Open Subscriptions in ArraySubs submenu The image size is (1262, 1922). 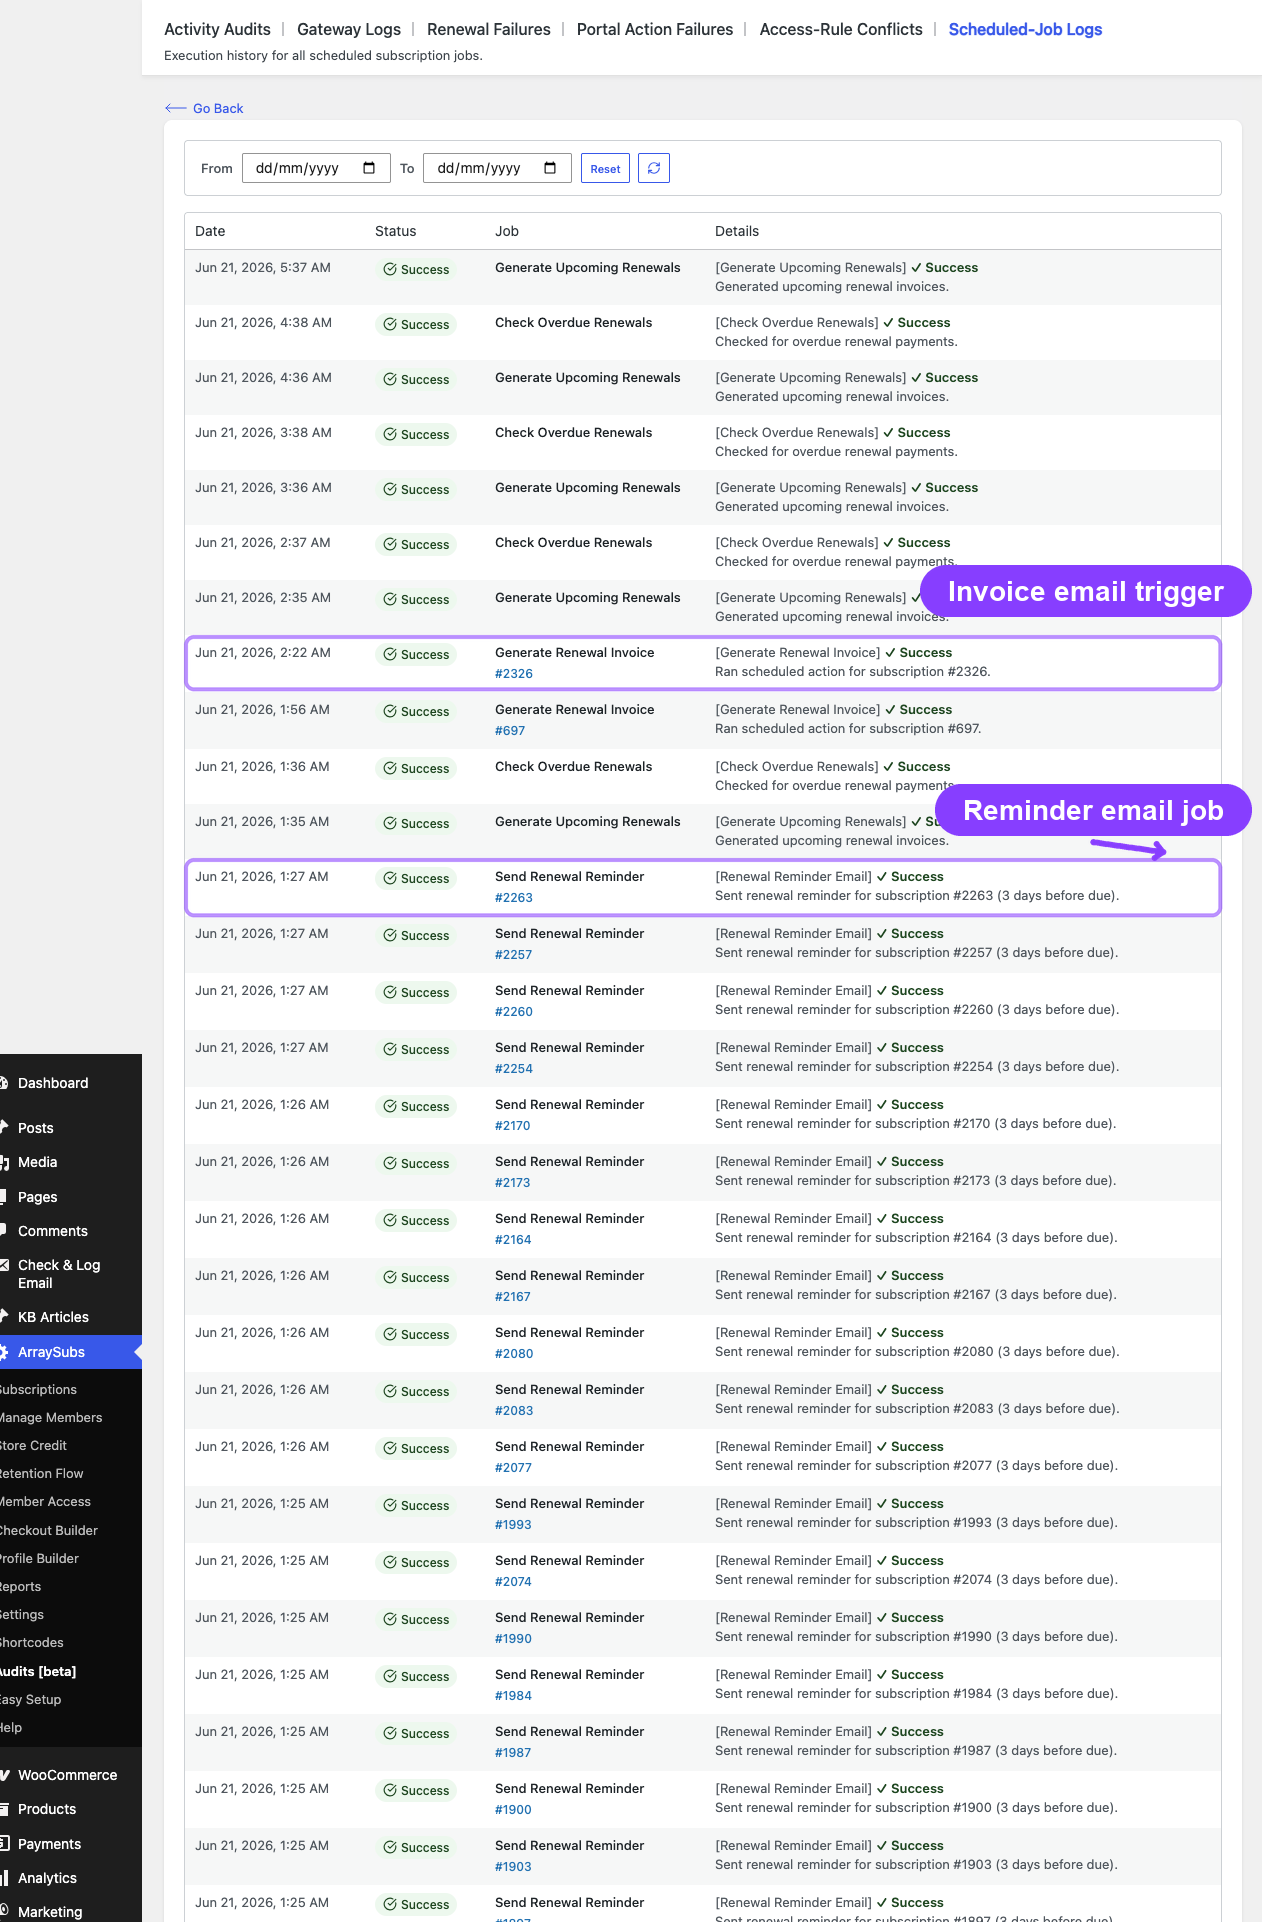tap(38, 1389)
